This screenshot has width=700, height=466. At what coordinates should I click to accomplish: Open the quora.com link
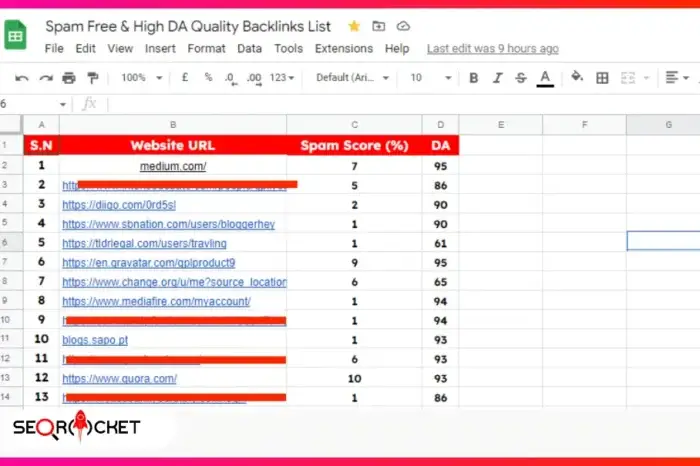120,379
